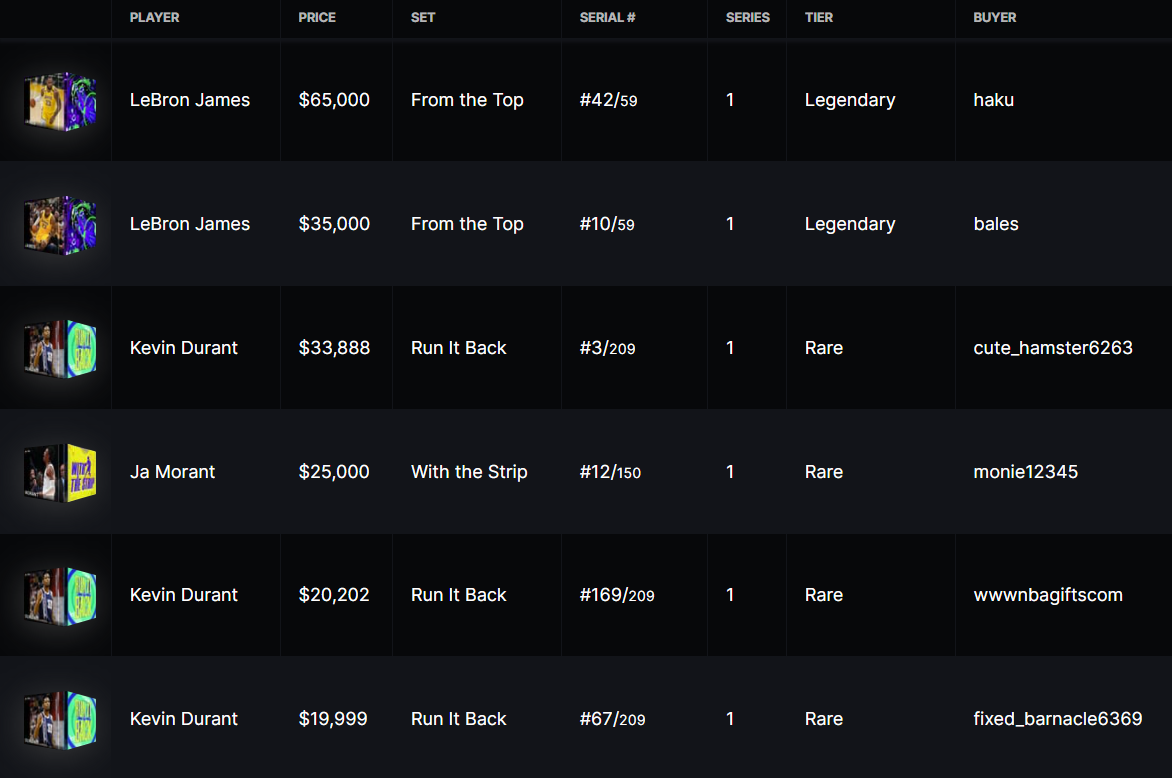
Task: Click buyer cute_hamster6263
Action: [x=1052, y=348]
